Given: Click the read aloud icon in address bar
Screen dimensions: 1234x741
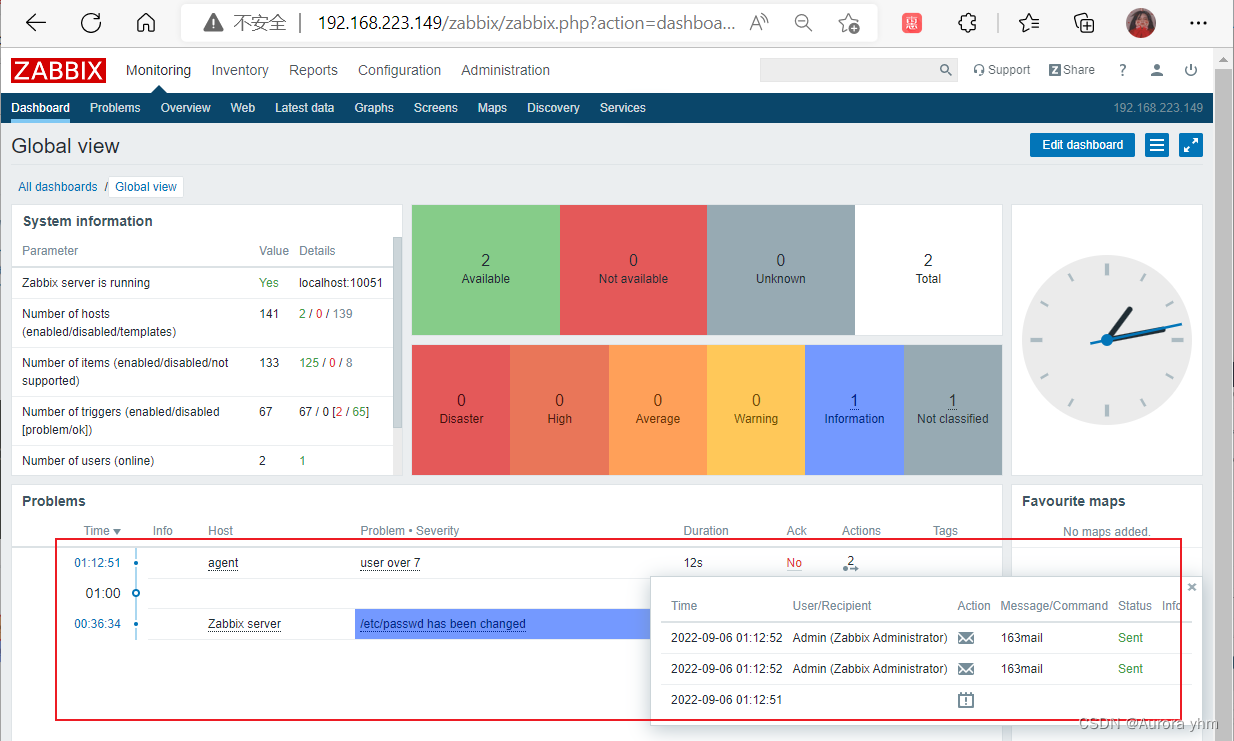Looking at the screenshot, I should (759, 22).
